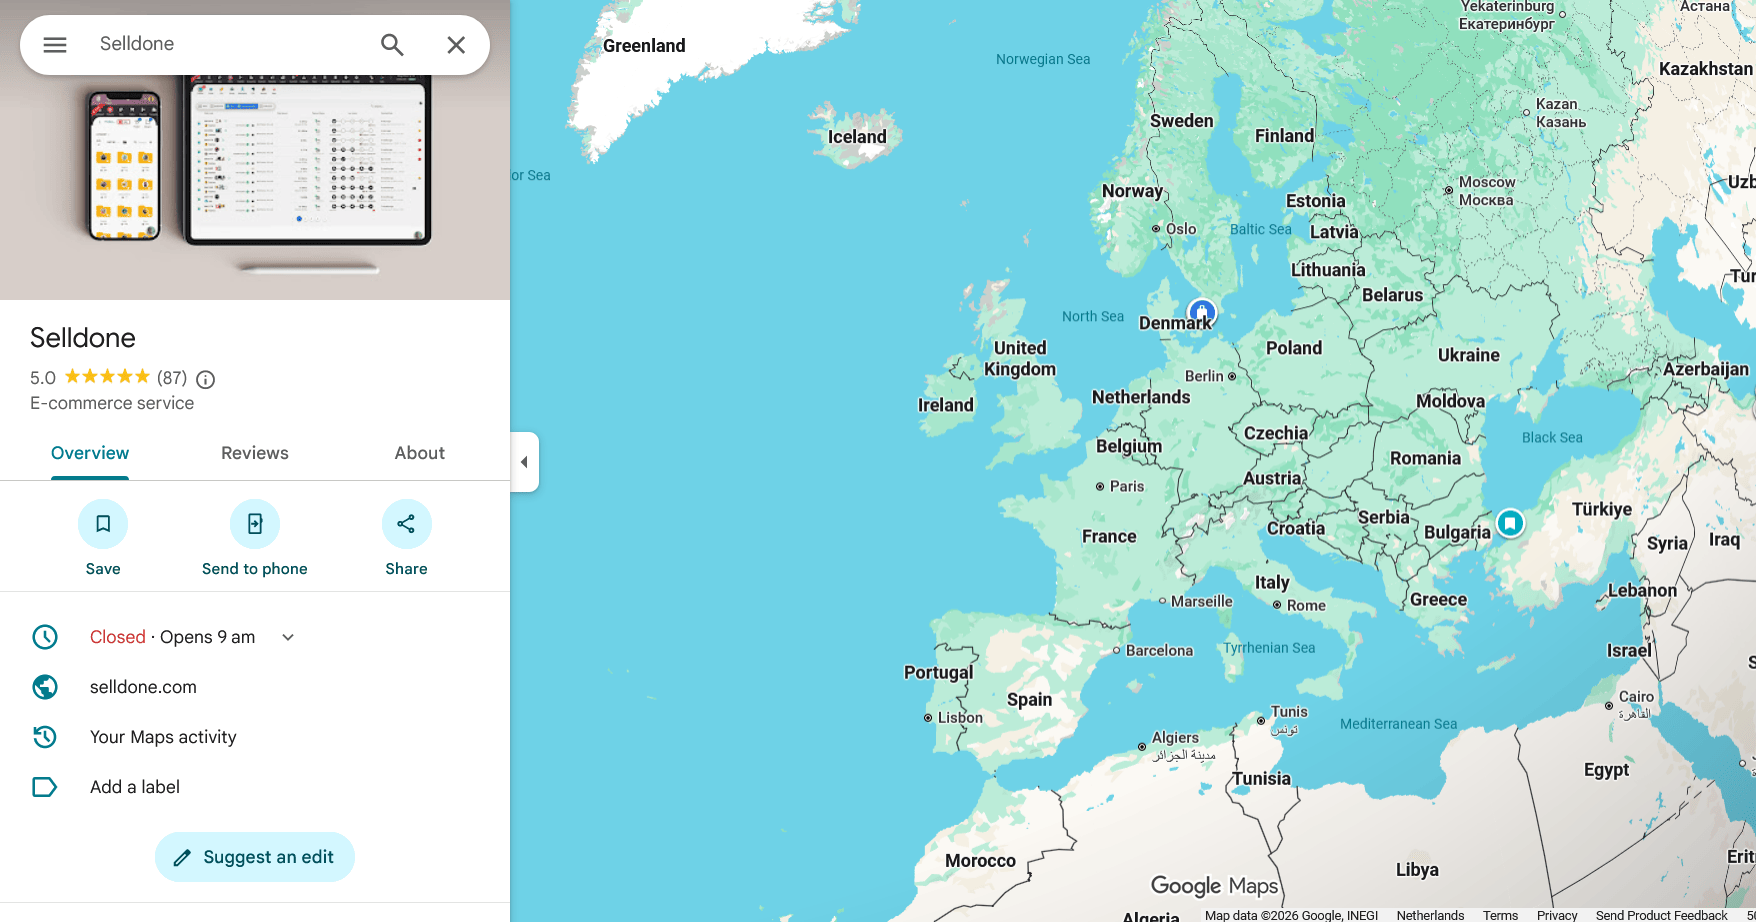Switch to the About tab
Viewport: 1756px width, 922px height.
click(x=420, y=453)
